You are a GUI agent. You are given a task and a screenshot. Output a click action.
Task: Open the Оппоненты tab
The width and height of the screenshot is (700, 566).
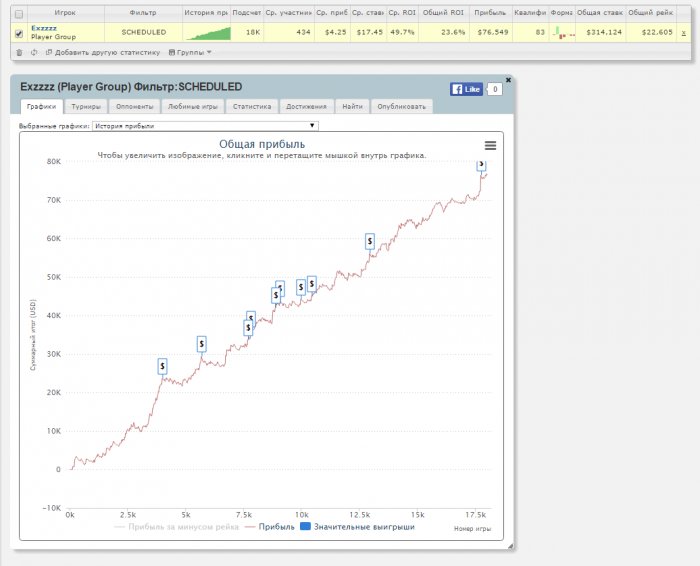pyautogui.click(x=134, y=107)
